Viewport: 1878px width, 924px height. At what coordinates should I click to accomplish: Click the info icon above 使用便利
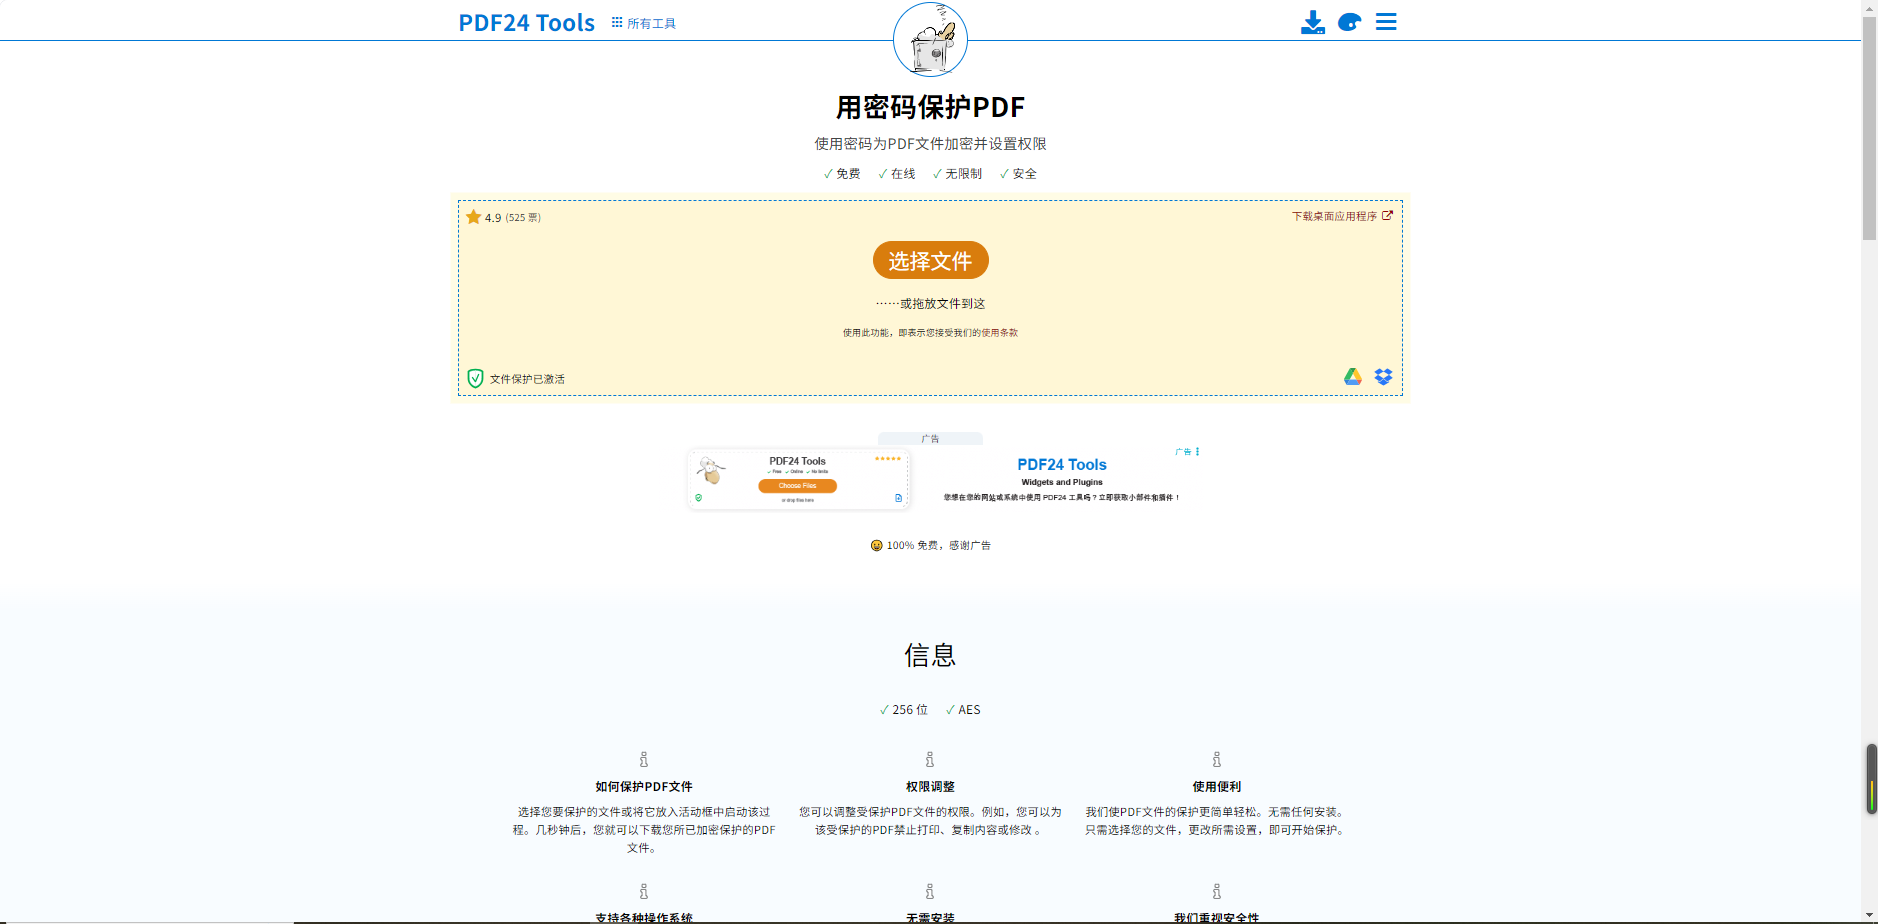coord(1216,760)
